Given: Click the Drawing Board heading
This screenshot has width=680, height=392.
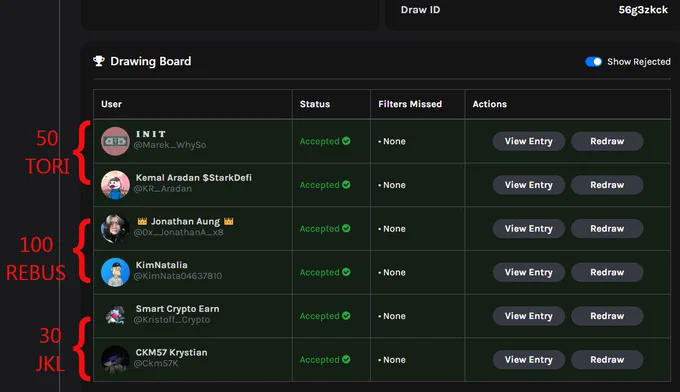Looking at the screenshot, I should pyautogui.click(x=150, y=62).
